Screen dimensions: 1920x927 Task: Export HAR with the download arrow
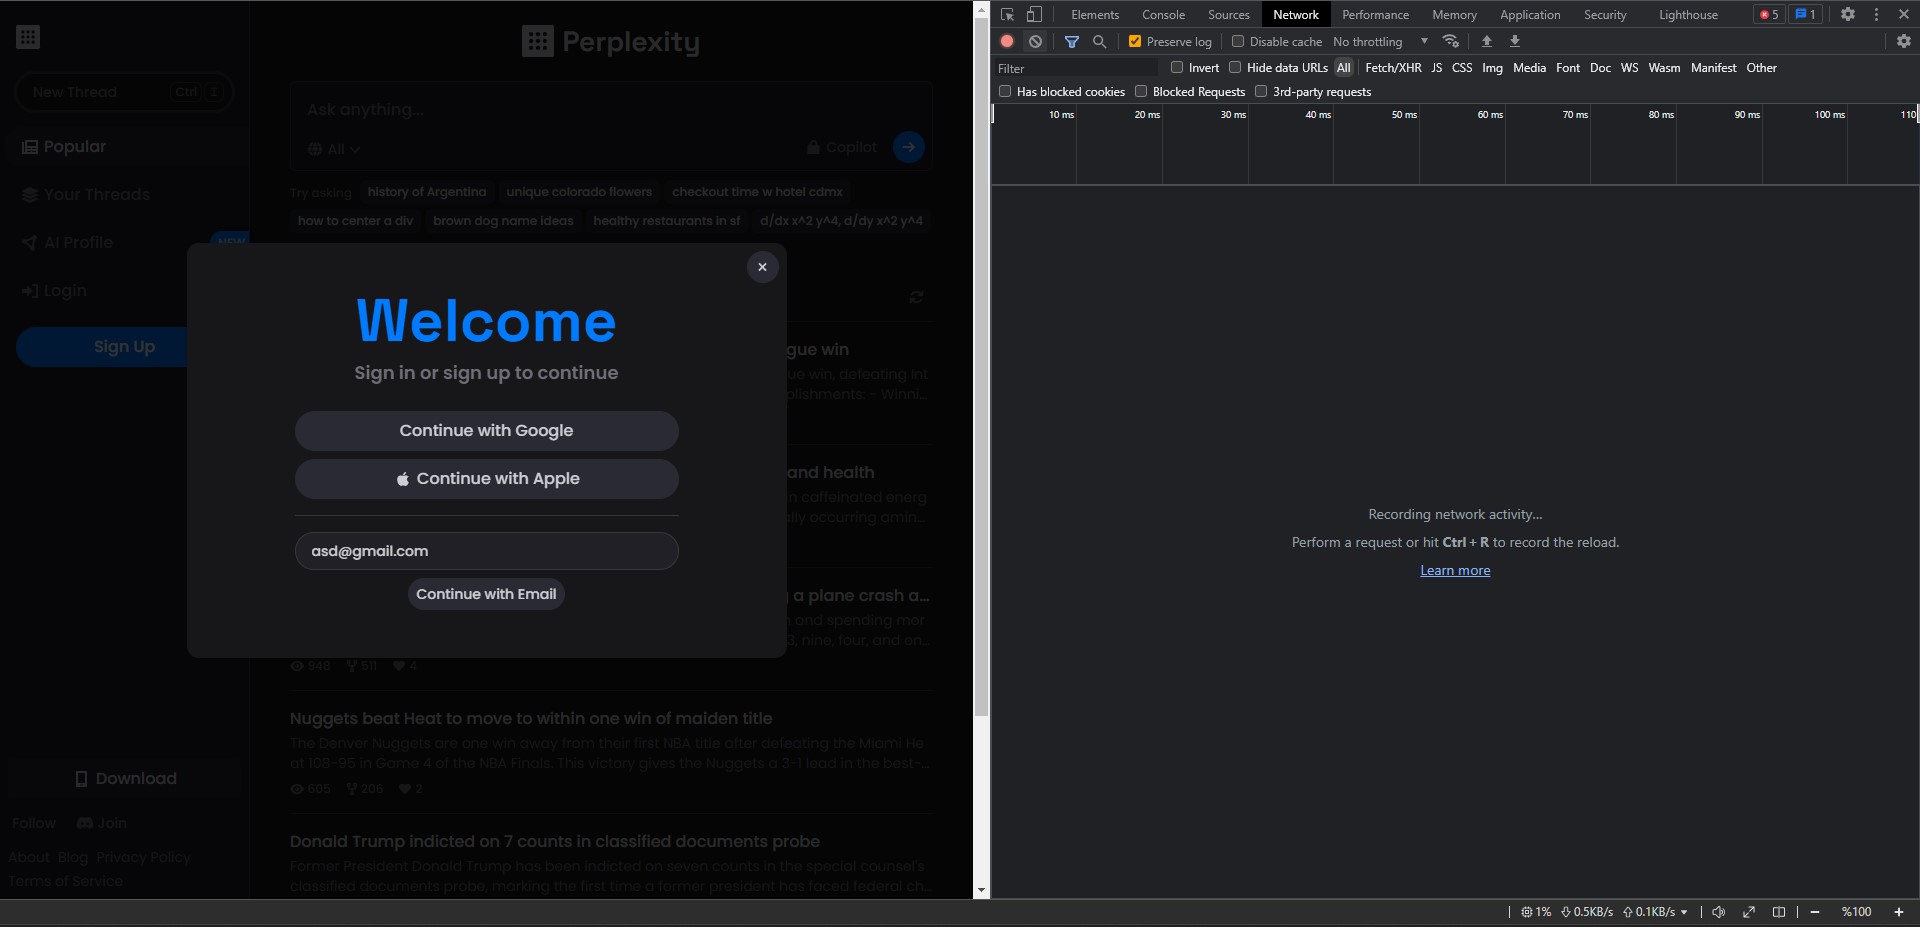click(1514, 41)
